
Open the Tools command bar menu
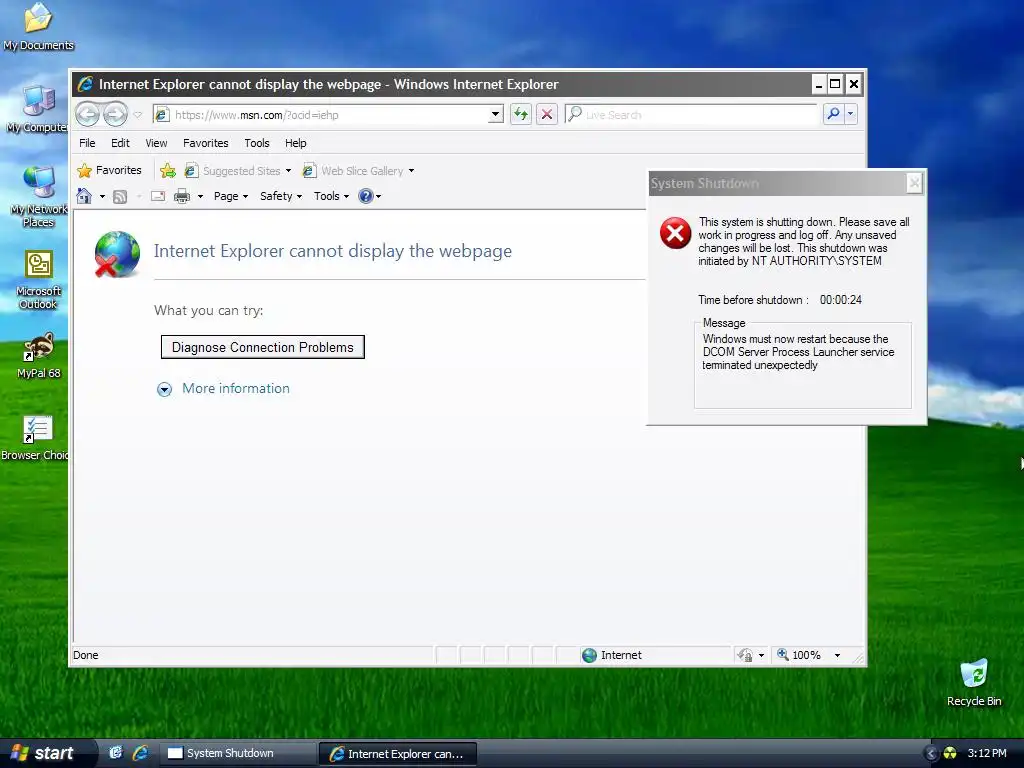coord(331,196)
